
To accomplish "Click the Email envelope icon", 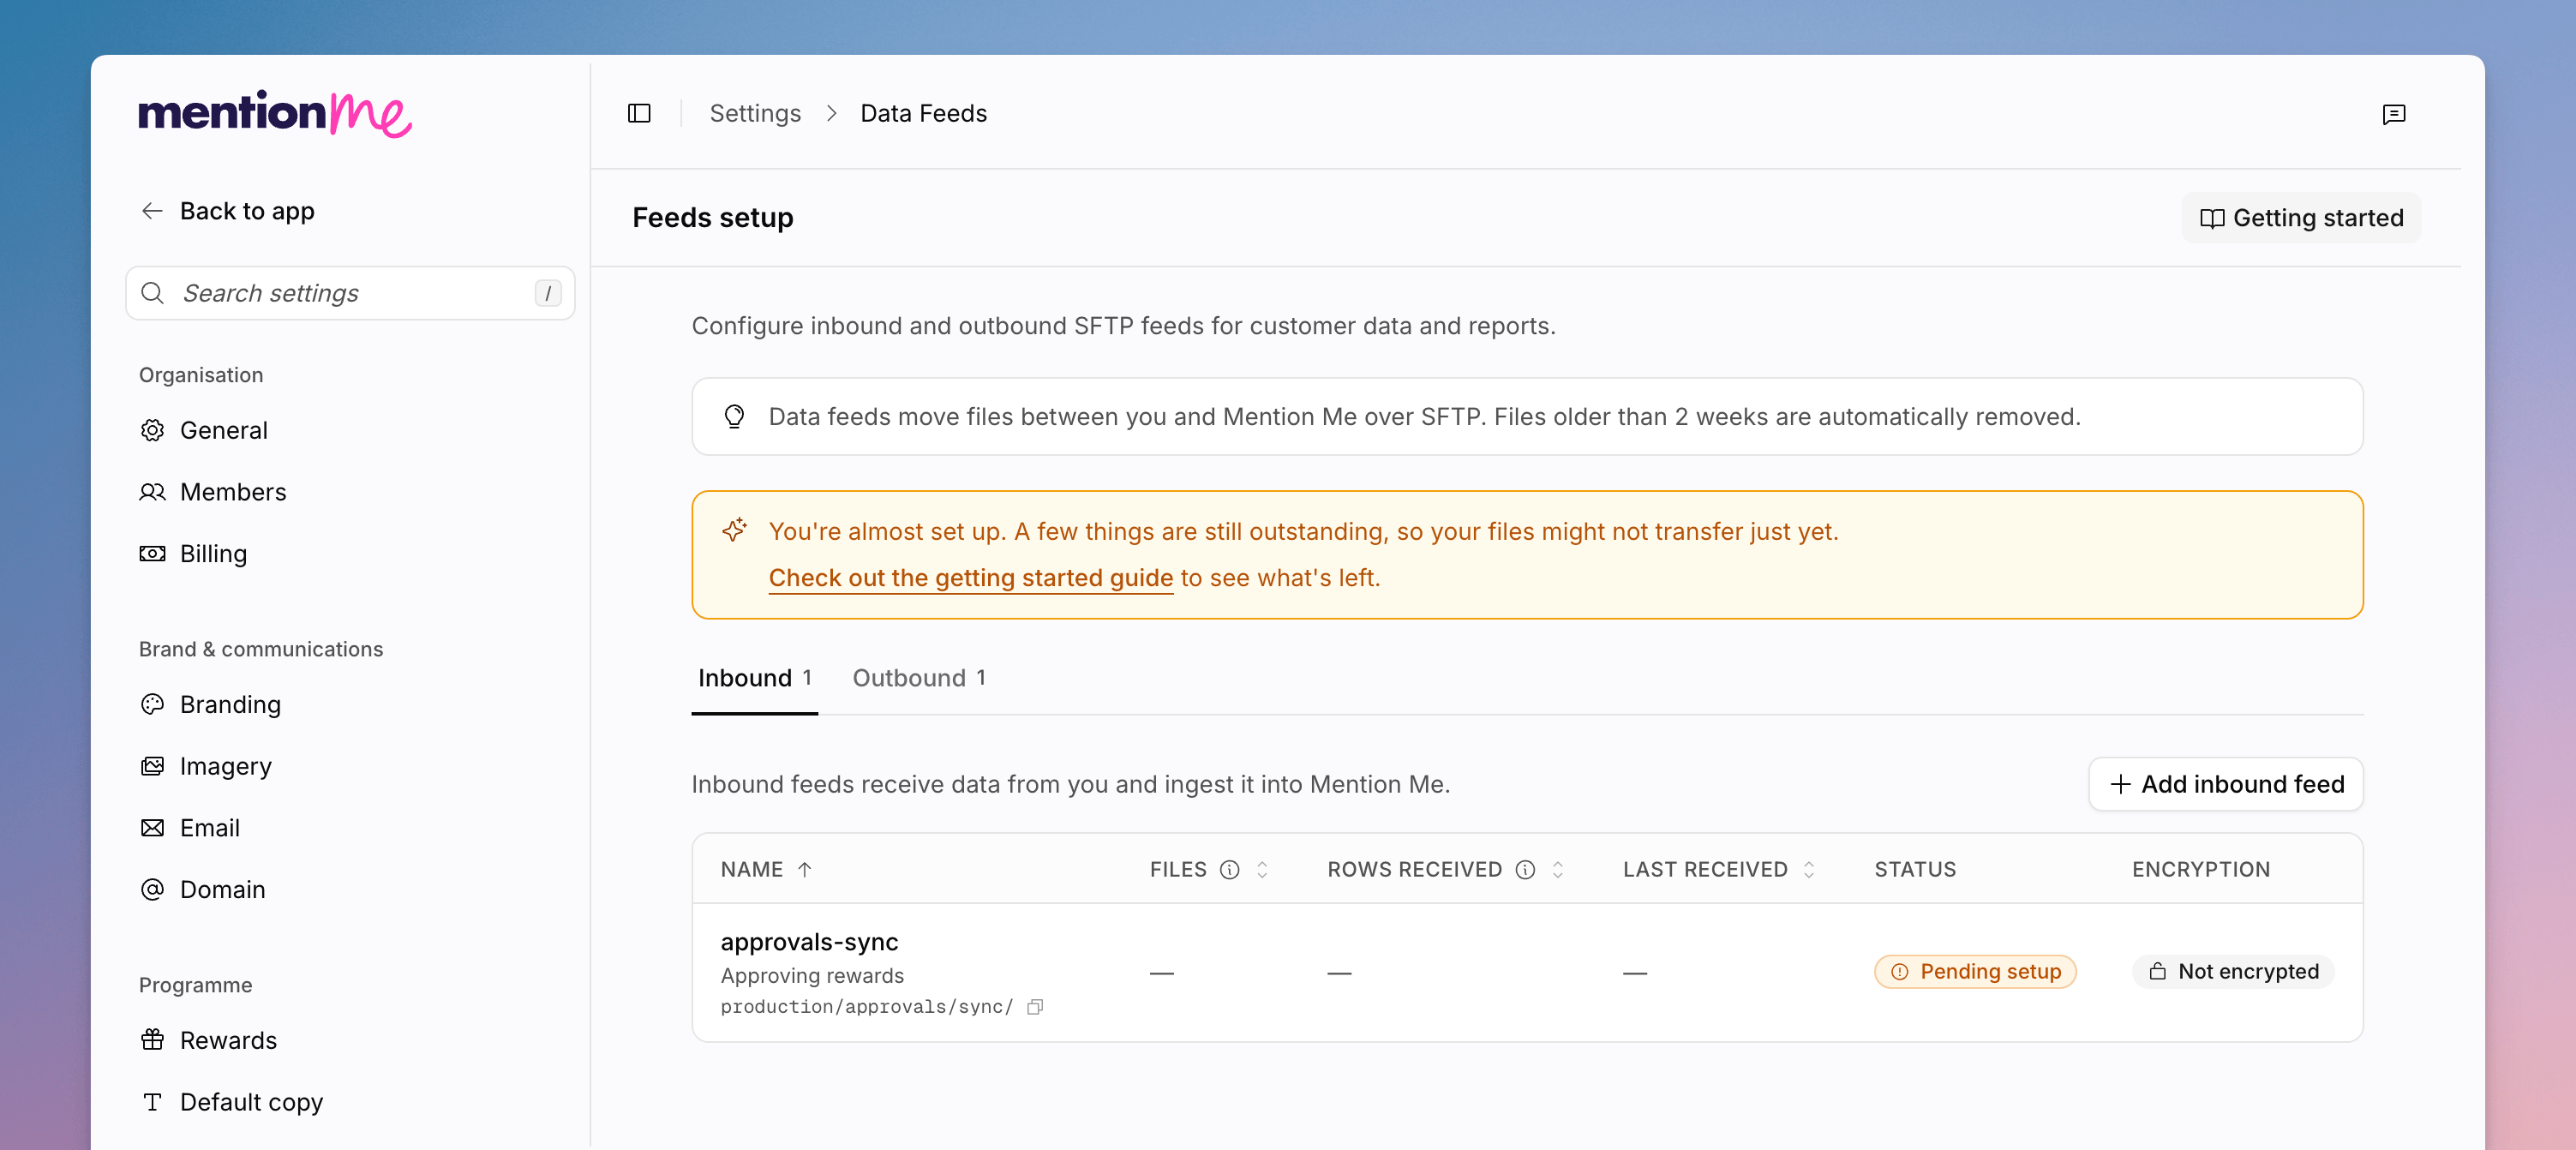I will pyautogui.click(x=152, y=828).
